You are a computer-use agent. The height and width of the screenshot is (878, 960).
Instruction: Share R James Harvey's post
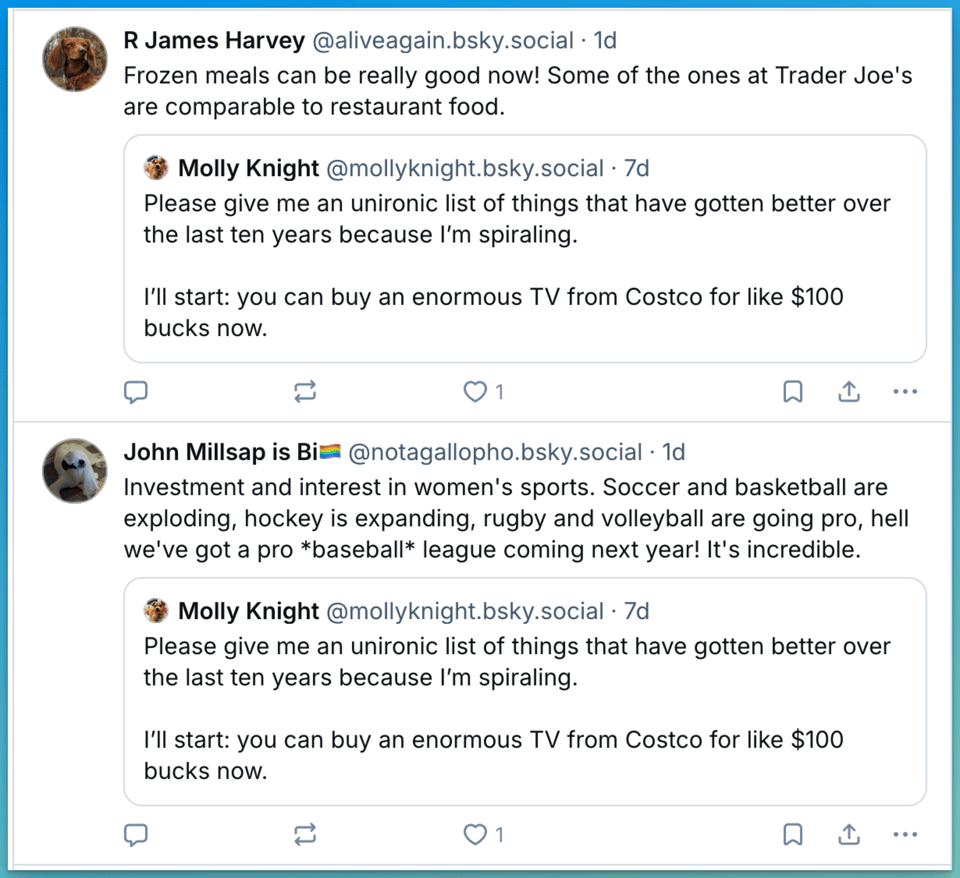pyautogui.click(x=849, y=392)
